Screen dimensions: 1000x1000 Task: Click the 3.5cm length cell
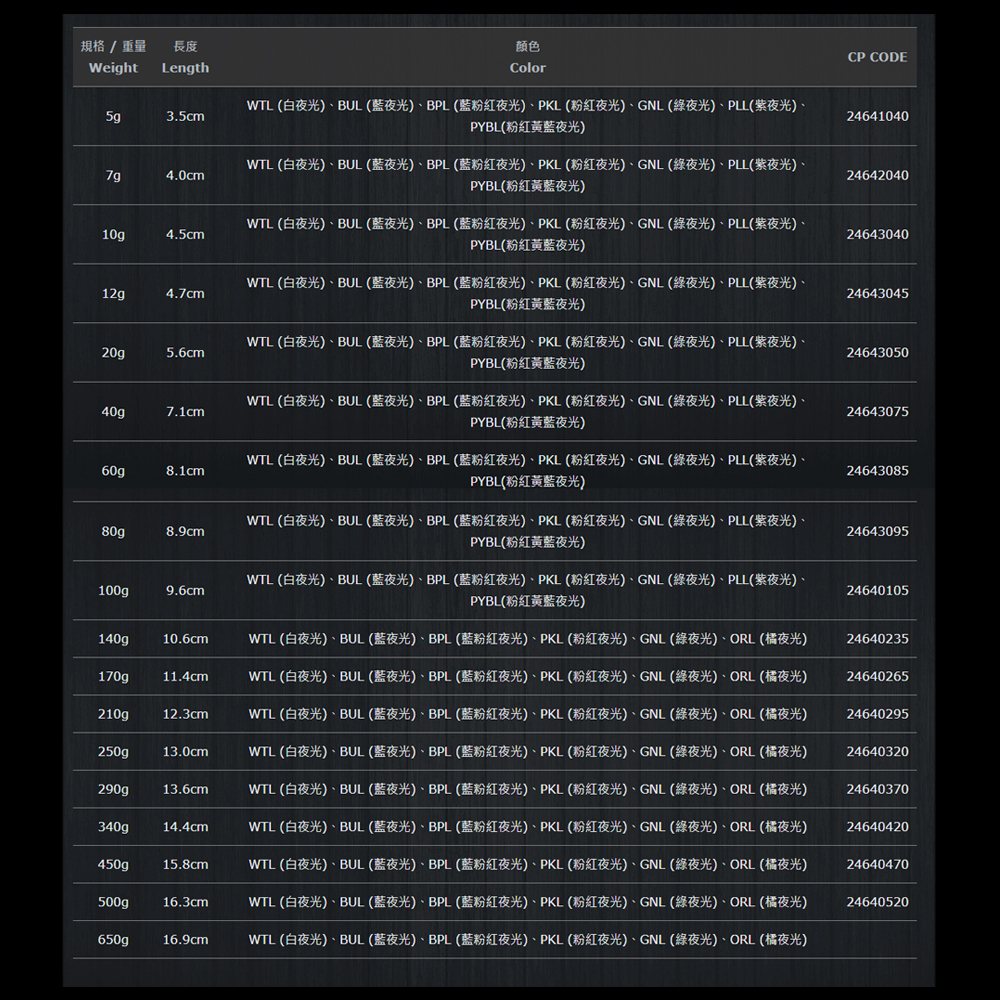tap(185, 116)
